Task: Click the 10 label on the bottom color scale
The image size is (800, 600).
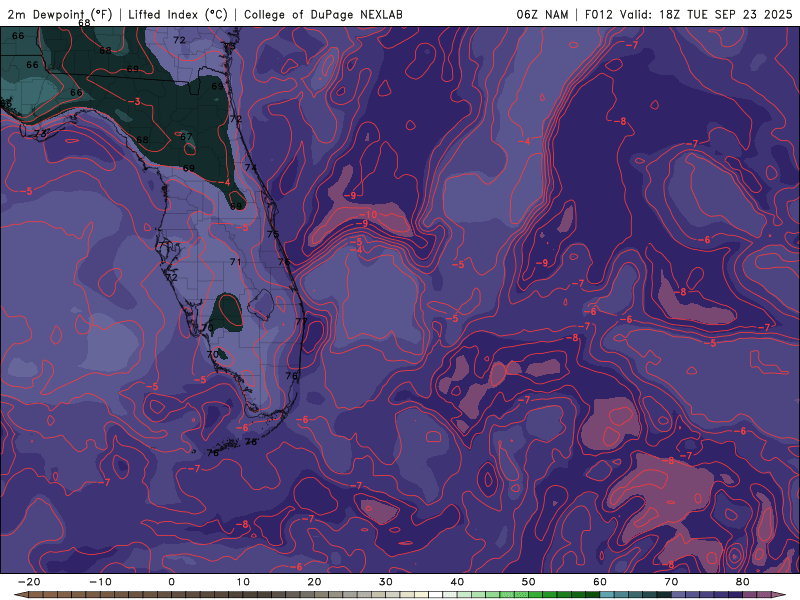Action: (243, 582)
